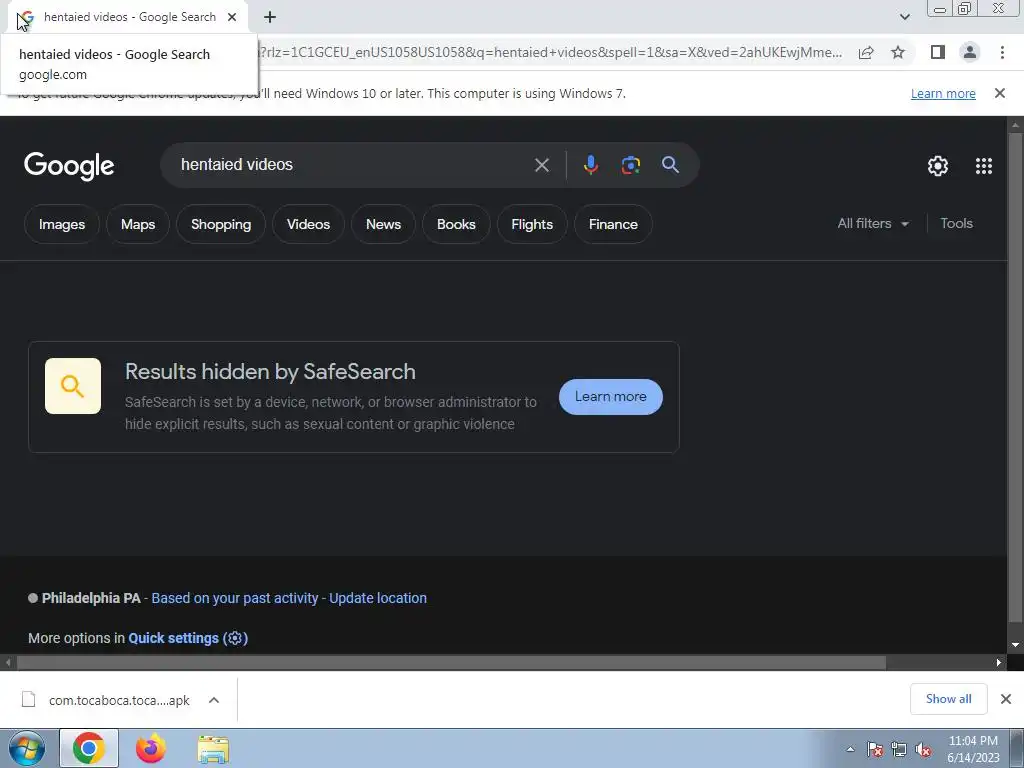The height and width of the screenshot is (768, 1024).
Task: Click the Philadelphia PA location text
Action: click(x=91, y=598)
